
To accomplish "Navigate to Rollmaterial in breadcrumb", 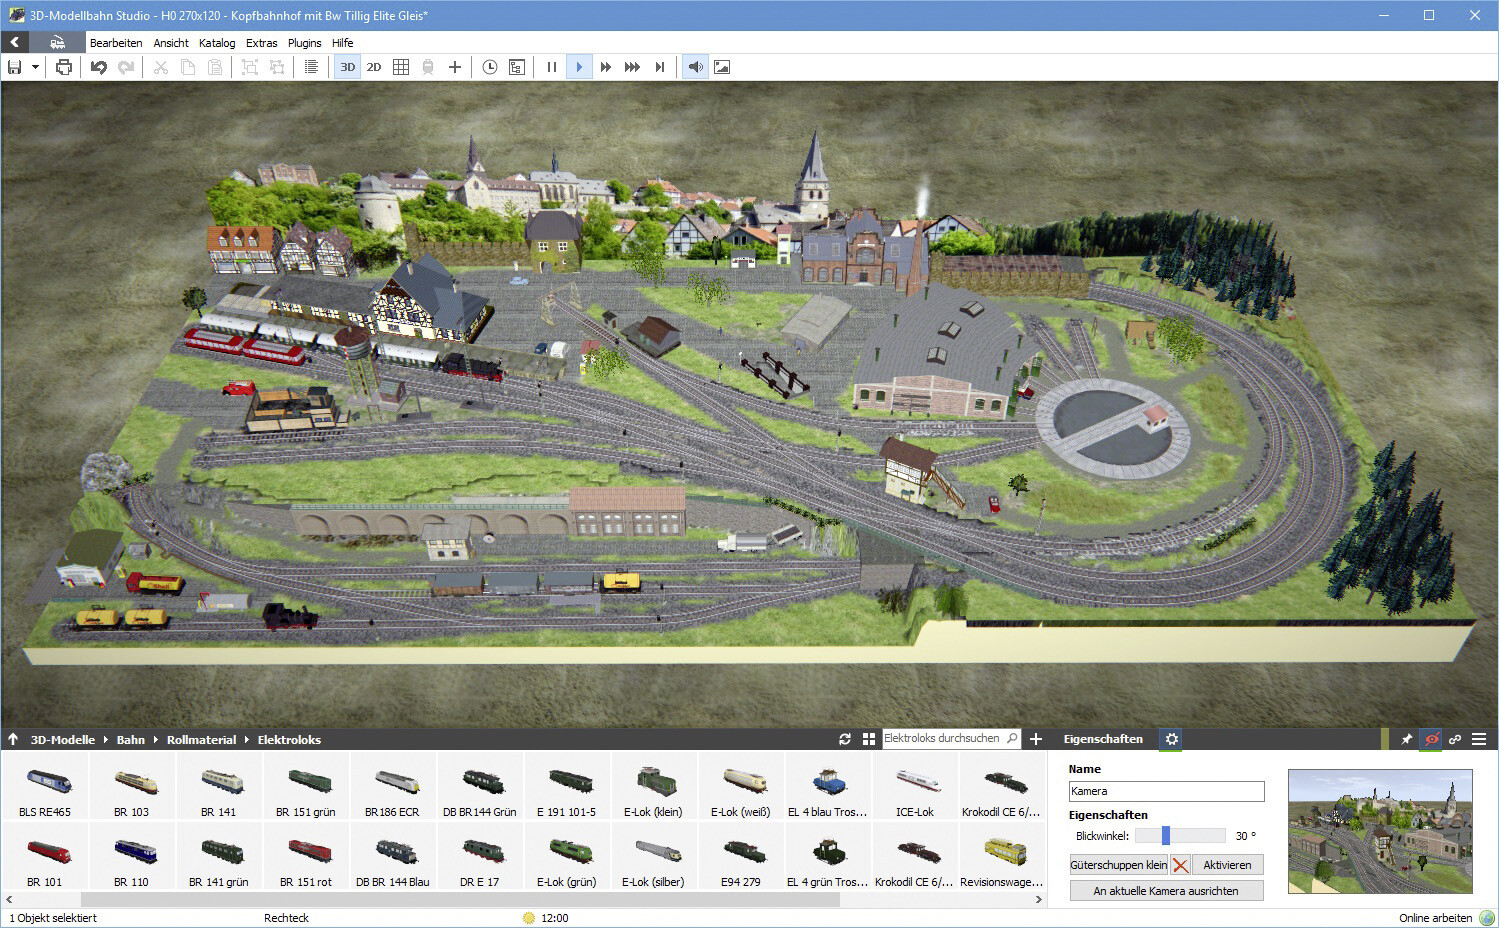I will click(202, 740).
